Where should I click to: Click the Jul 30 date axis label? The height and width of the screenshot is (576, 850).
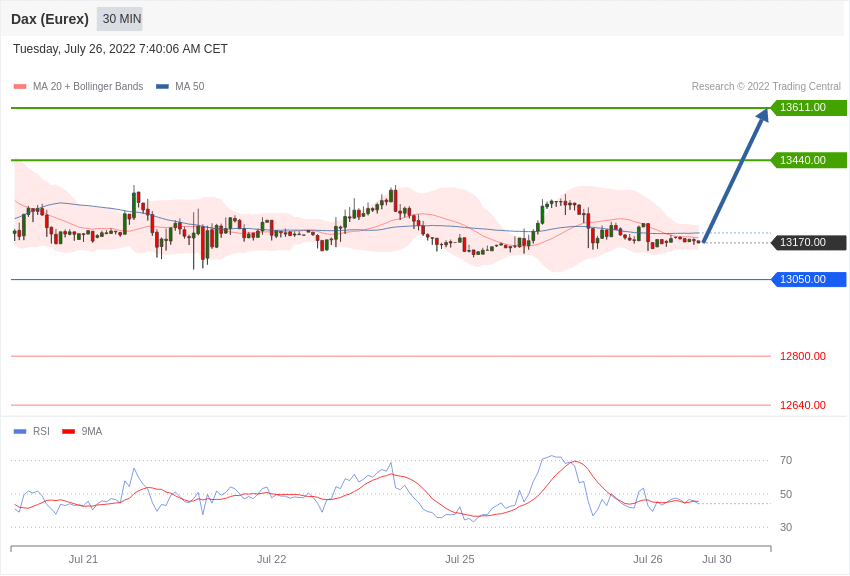pyautogui.click(x=717, y=559)
